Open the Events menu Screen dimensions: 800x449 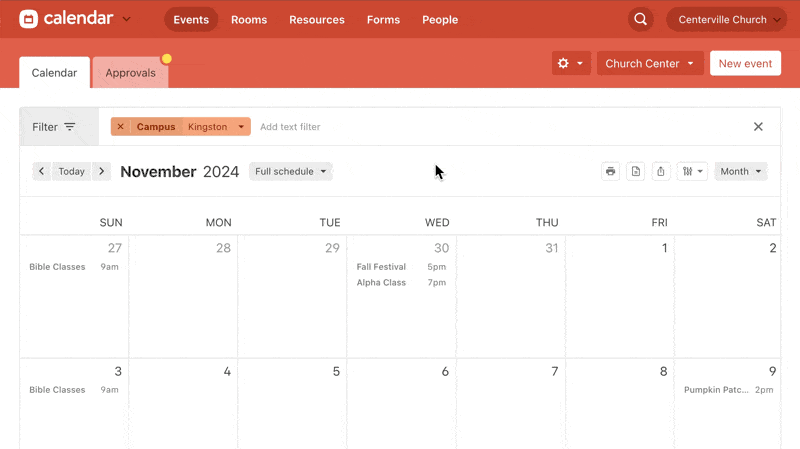(191, 19)
